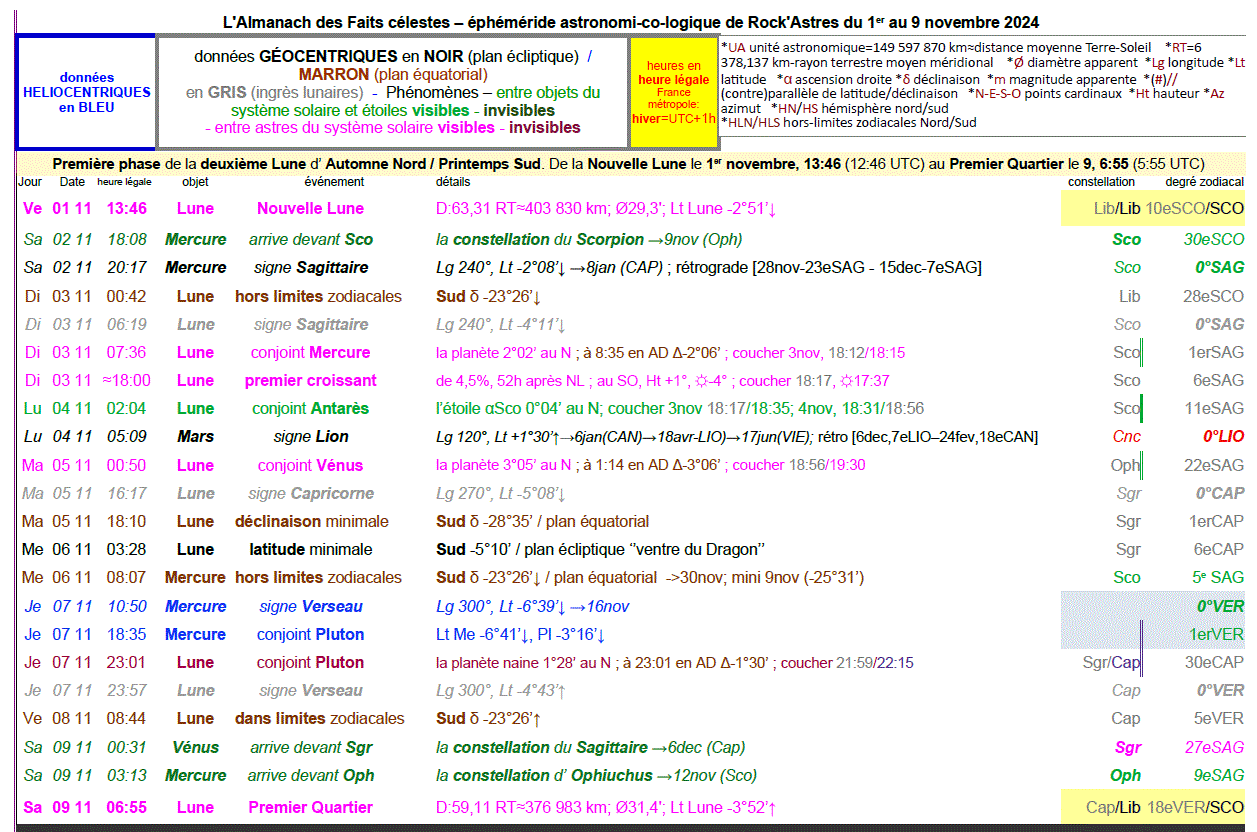Click 'MARRON (plan équatorial)' in the legend
Viewport: 1257px width, 832px height.
coord(393,74)
